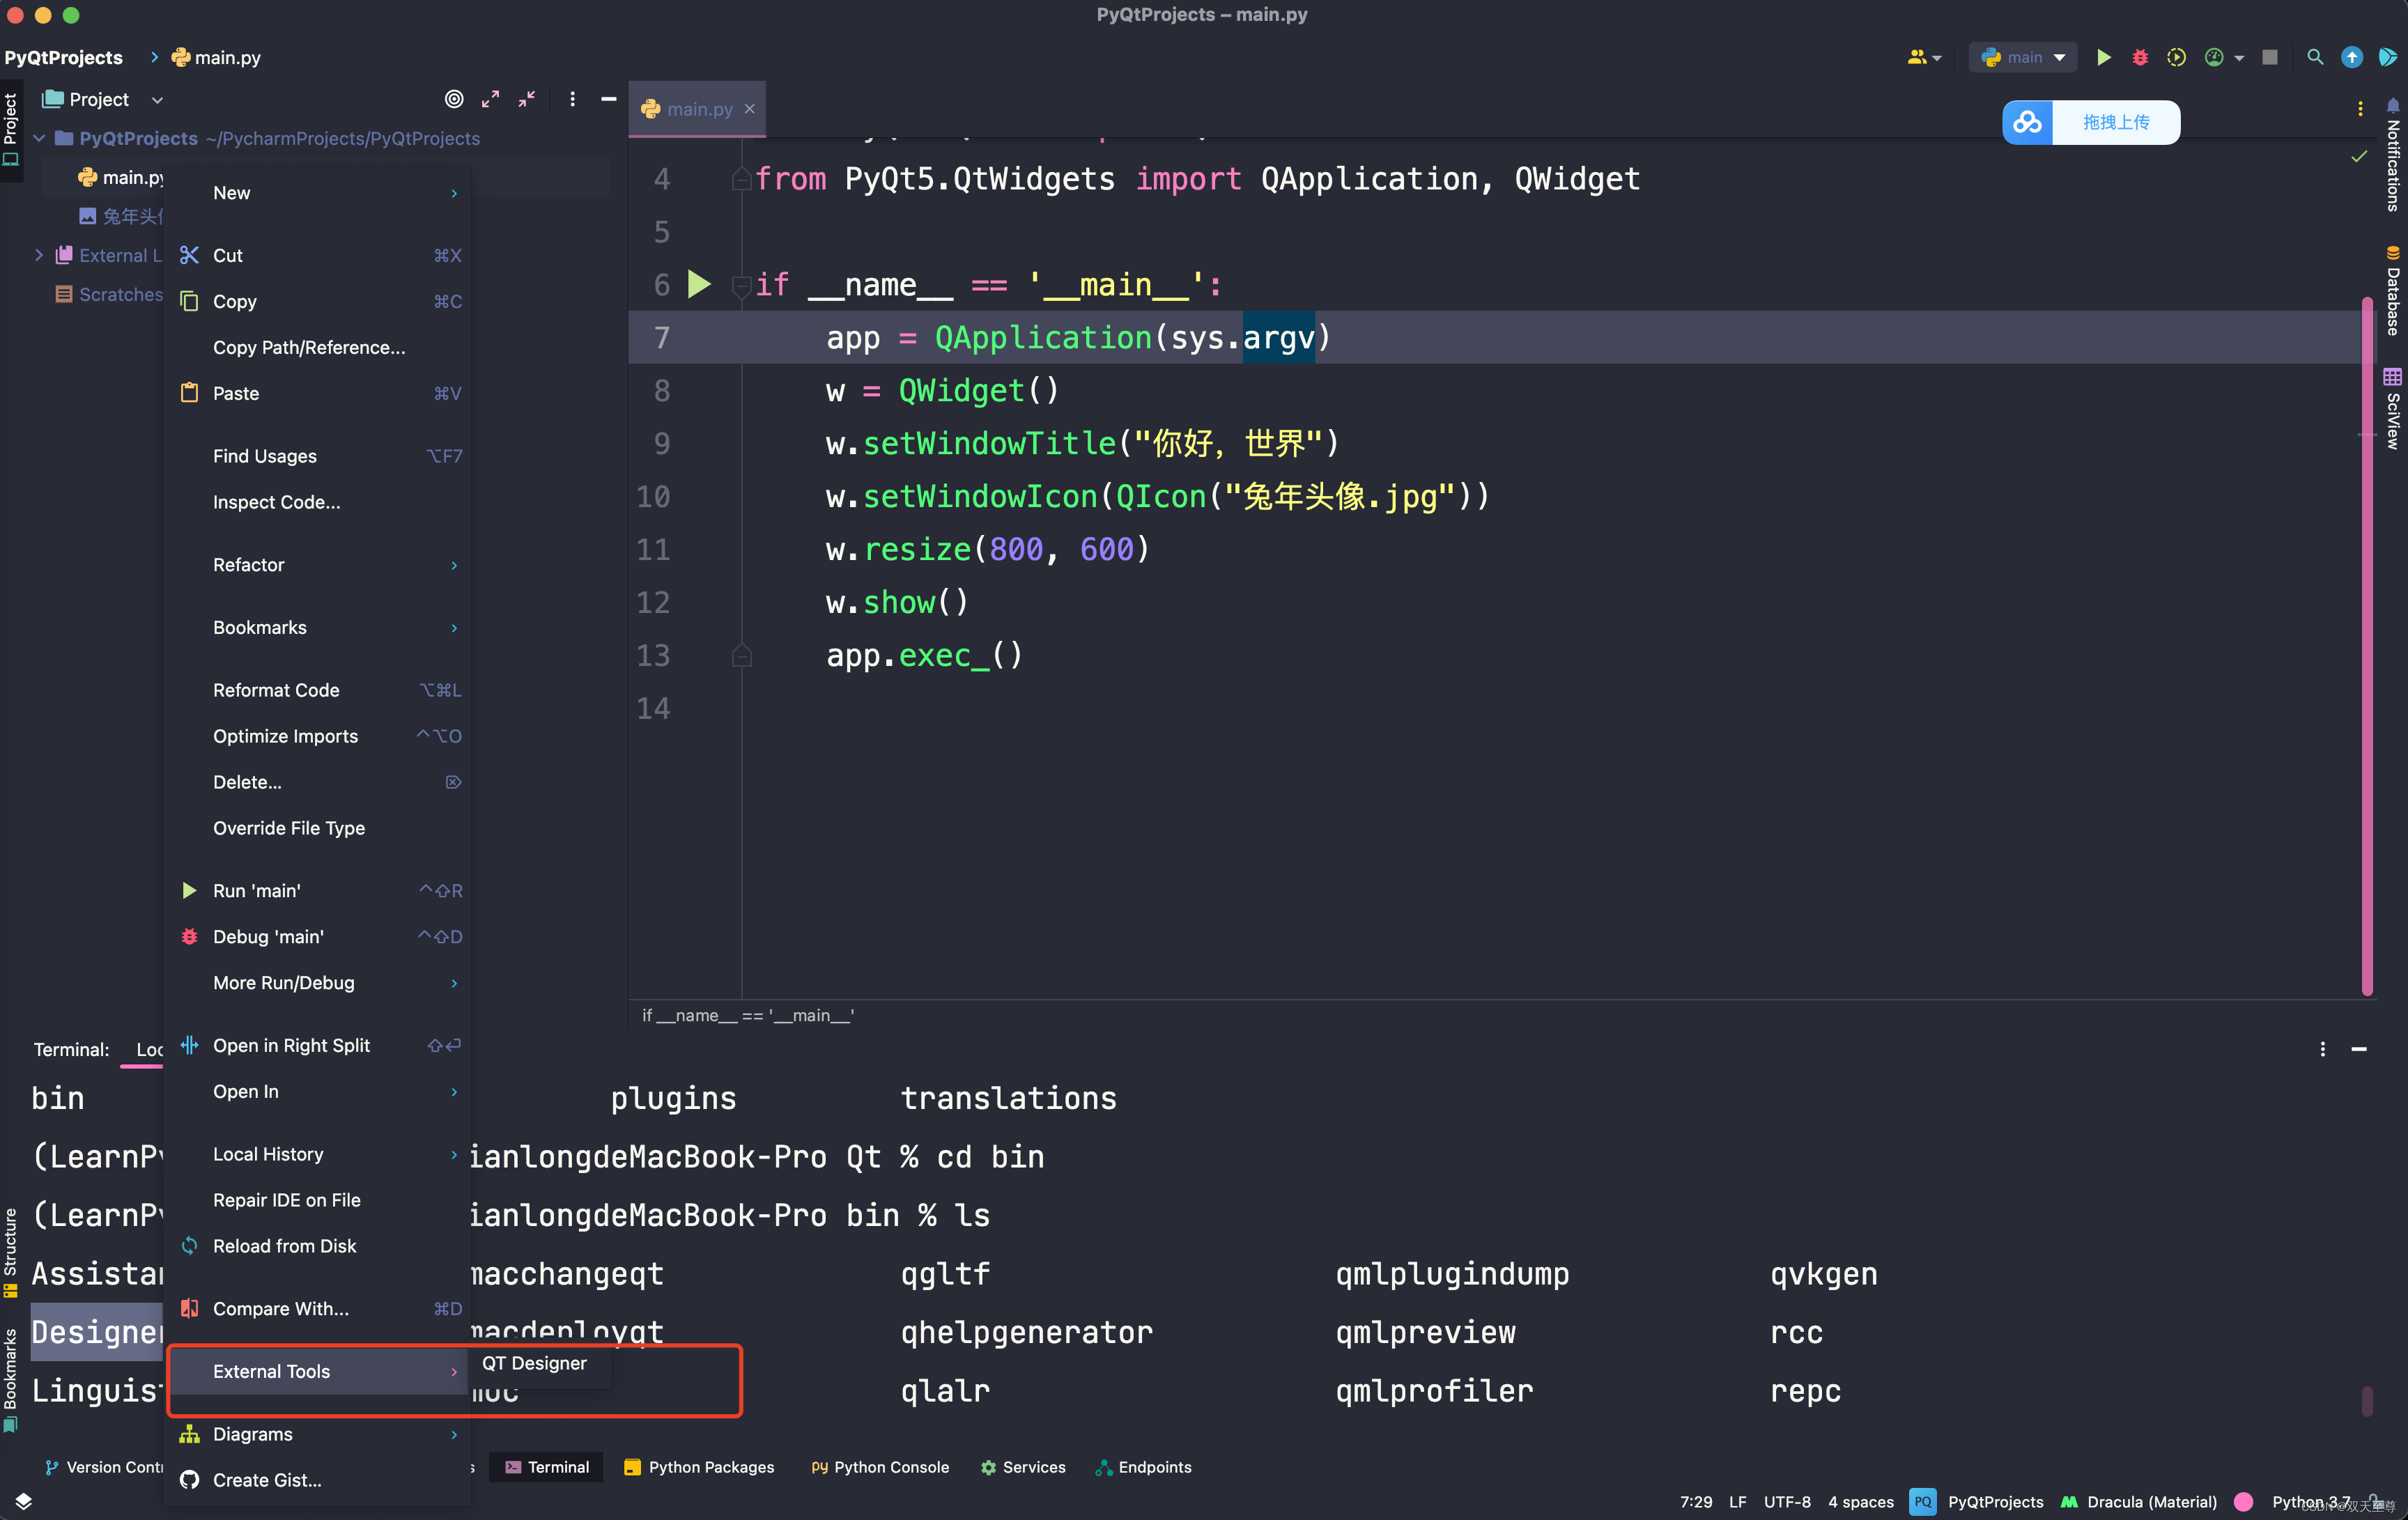Viewport: 2408px width, 1520px height.
Task: Open the SciView tool window
Action: coord(2393,409)
